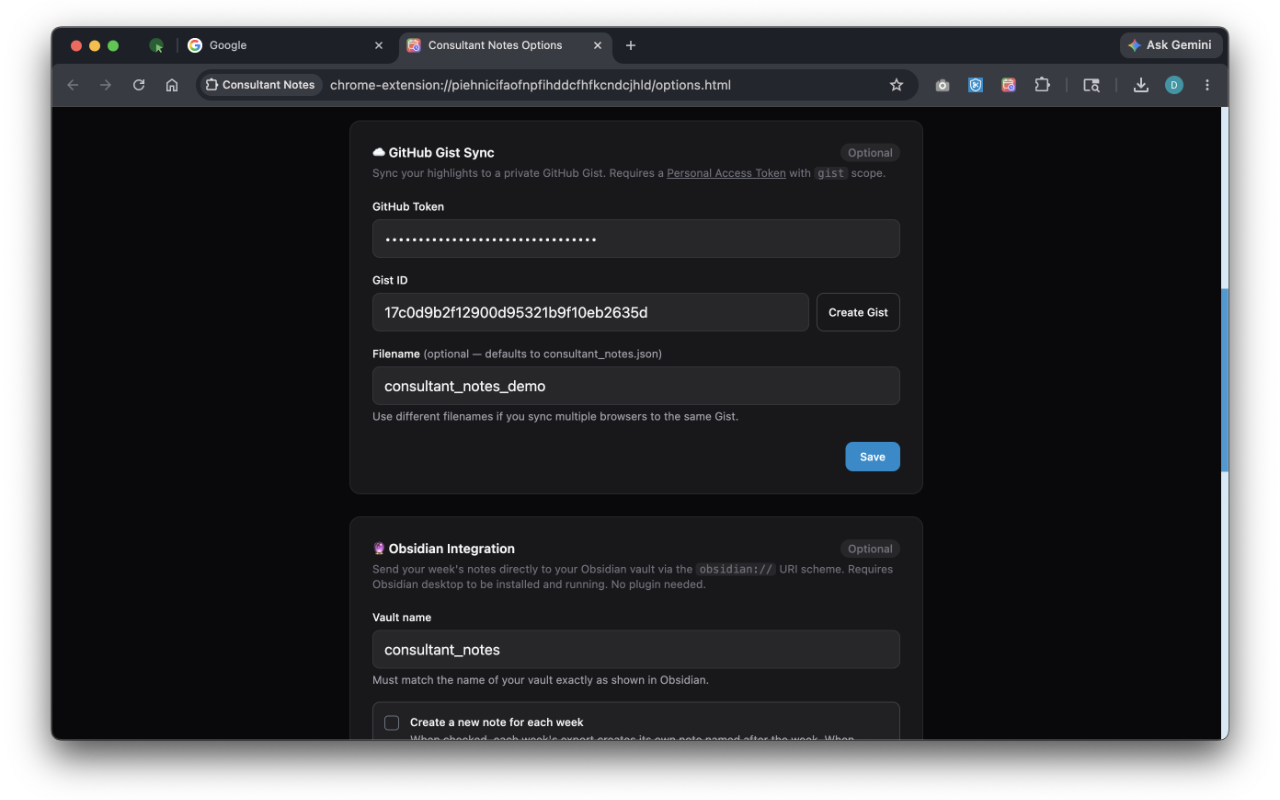Click the Gist ID input field

[590, 312]
